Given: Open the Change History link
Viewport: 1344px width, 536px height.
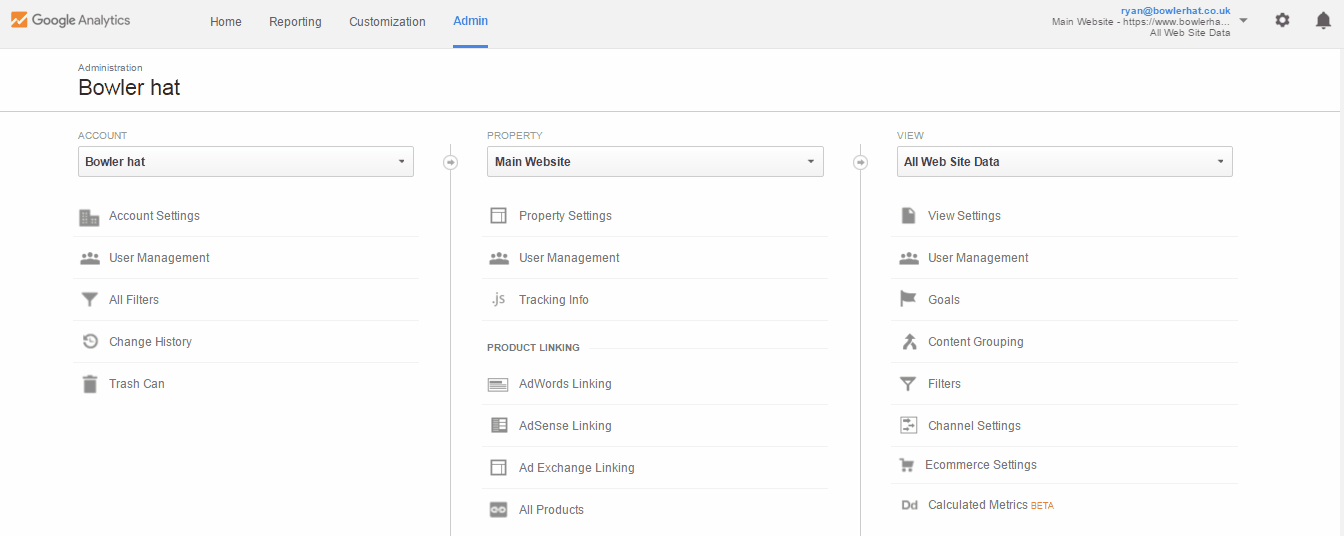Looking at the screenshot, I should click(x=150, y=342).
